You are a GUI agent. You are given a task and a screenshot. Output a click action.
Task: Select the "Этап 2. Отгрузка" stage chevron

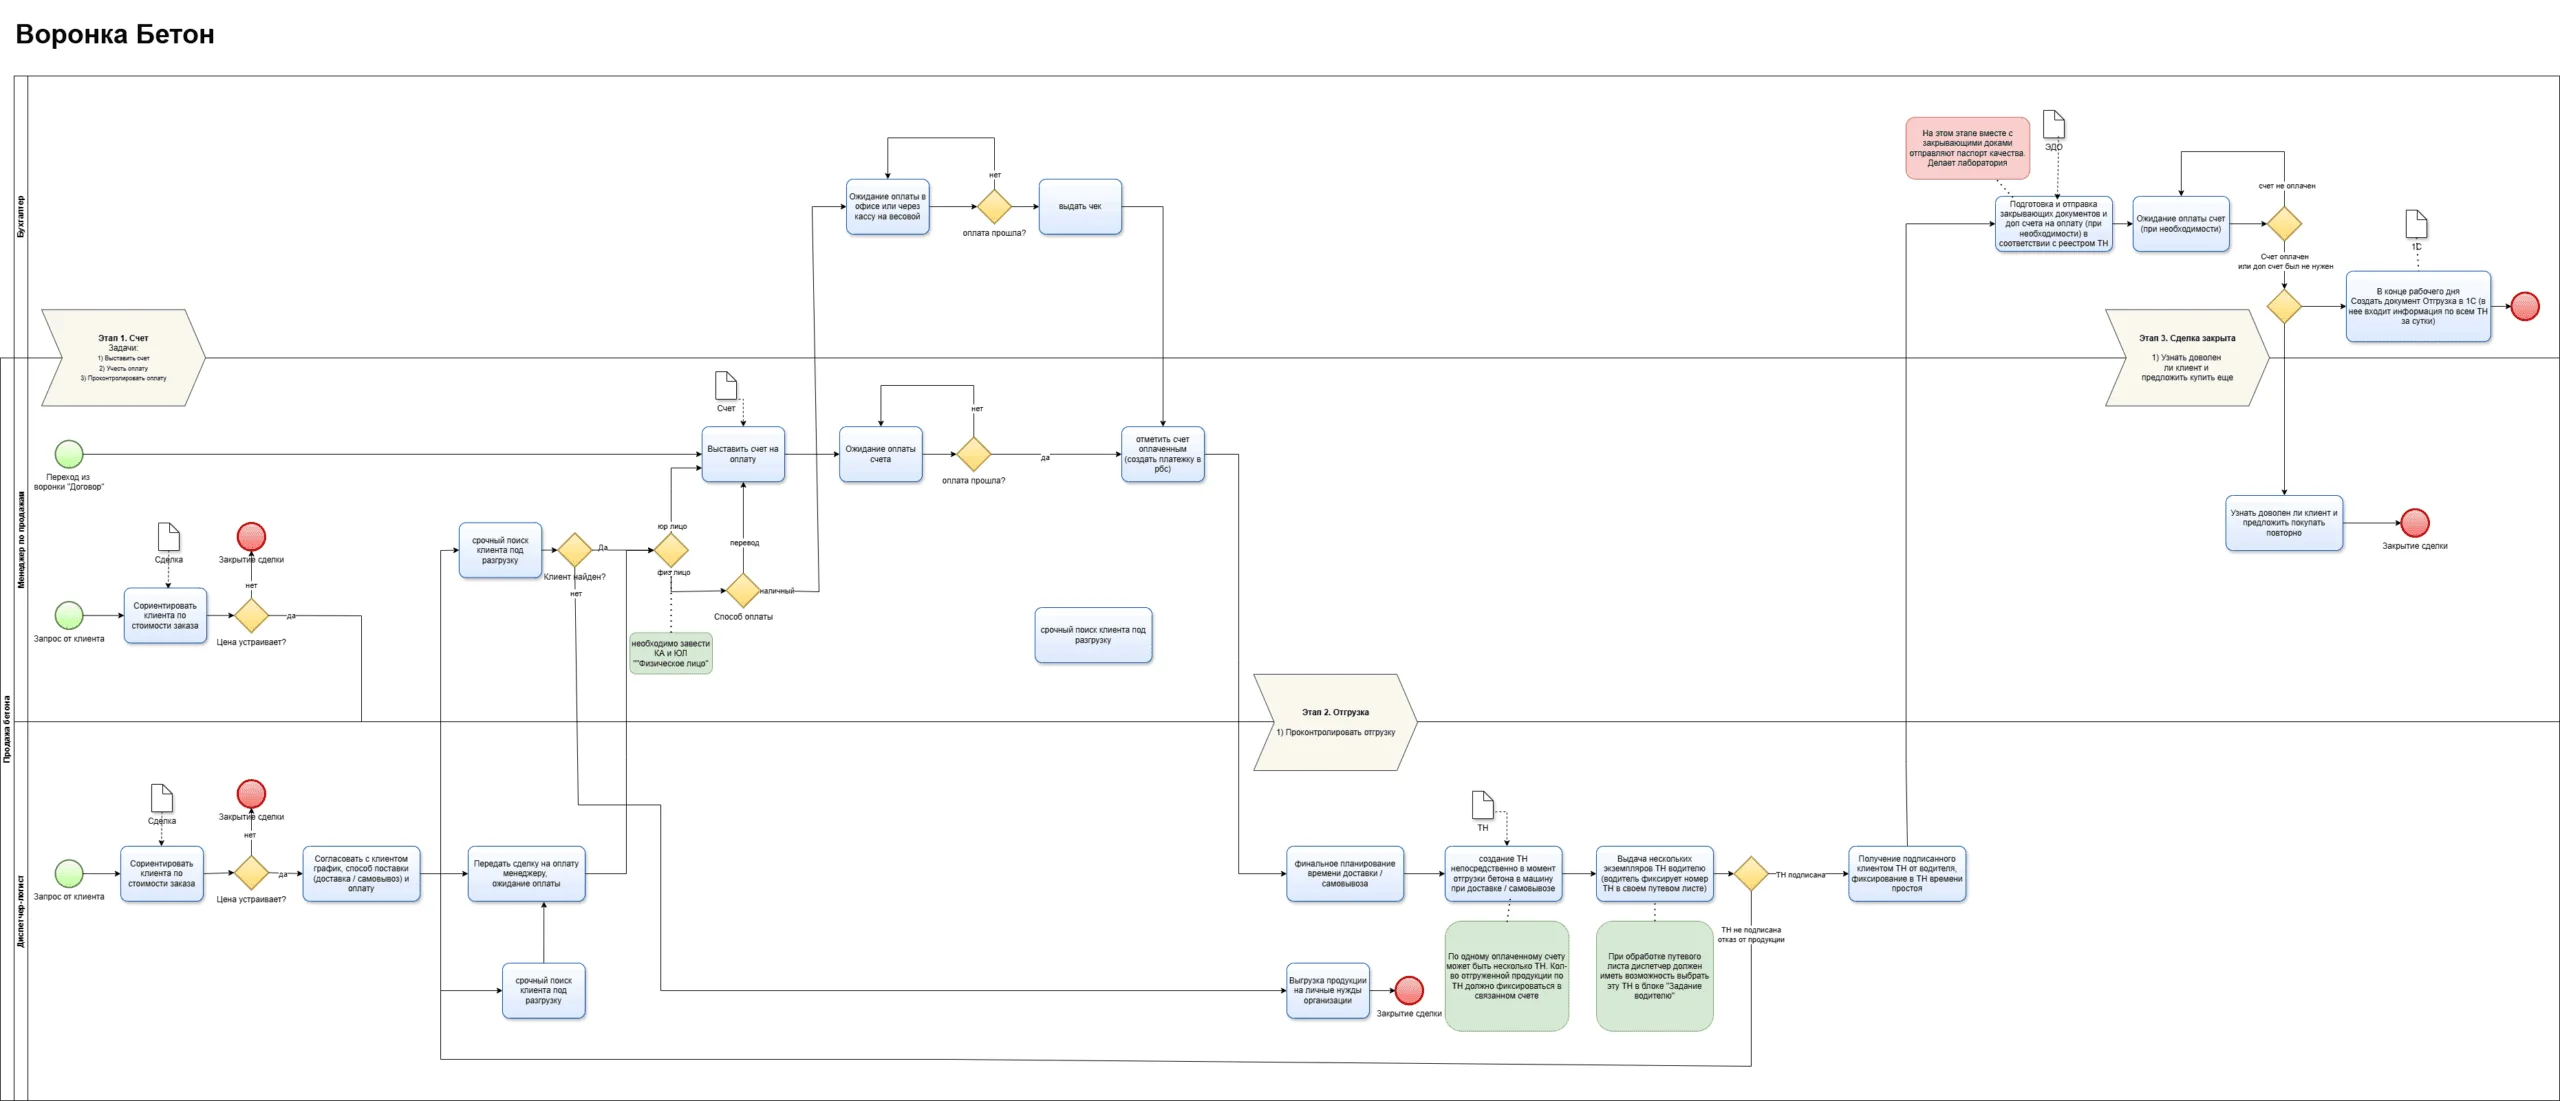1335,722
